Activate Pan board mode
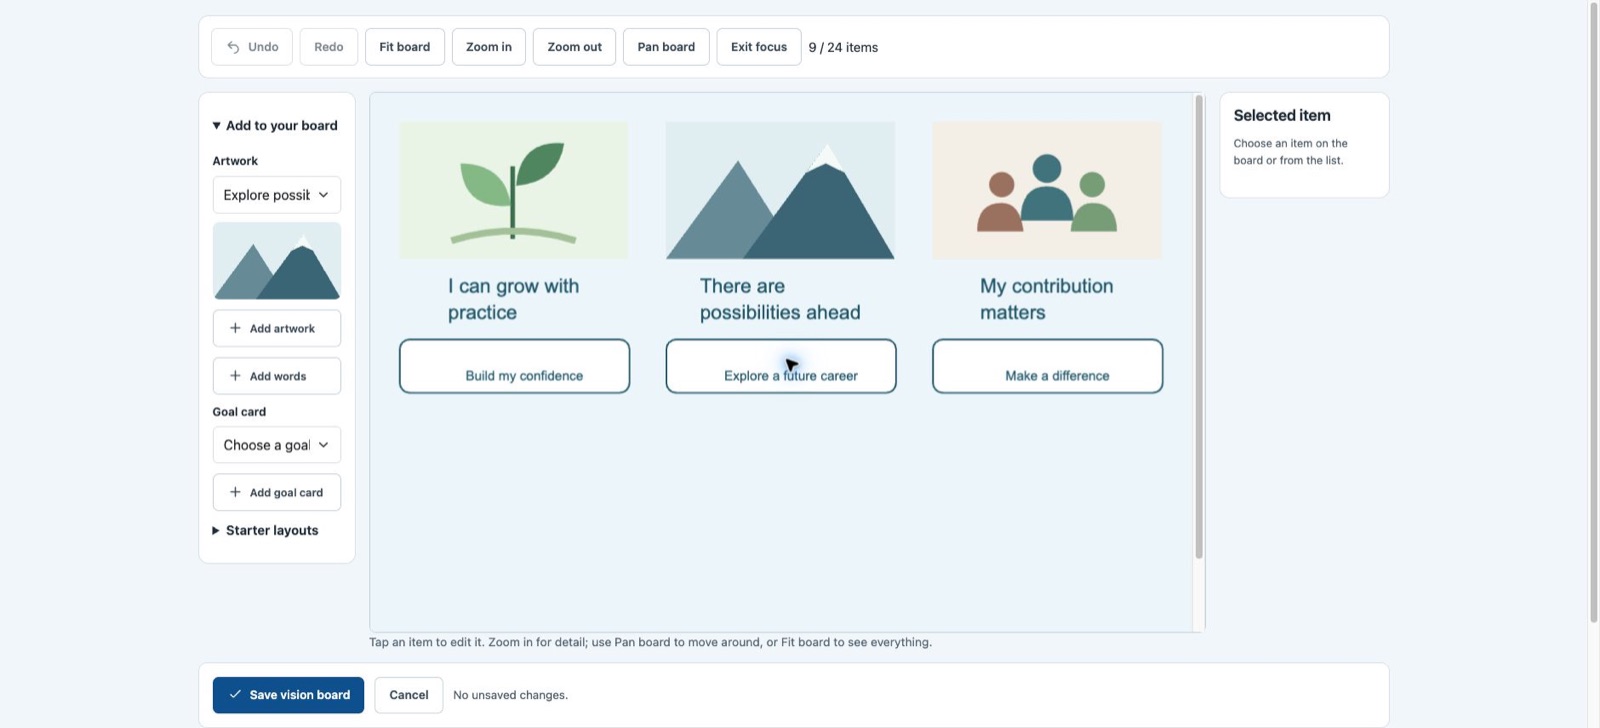Viewport: 1600px width, 728px height. 666,47
